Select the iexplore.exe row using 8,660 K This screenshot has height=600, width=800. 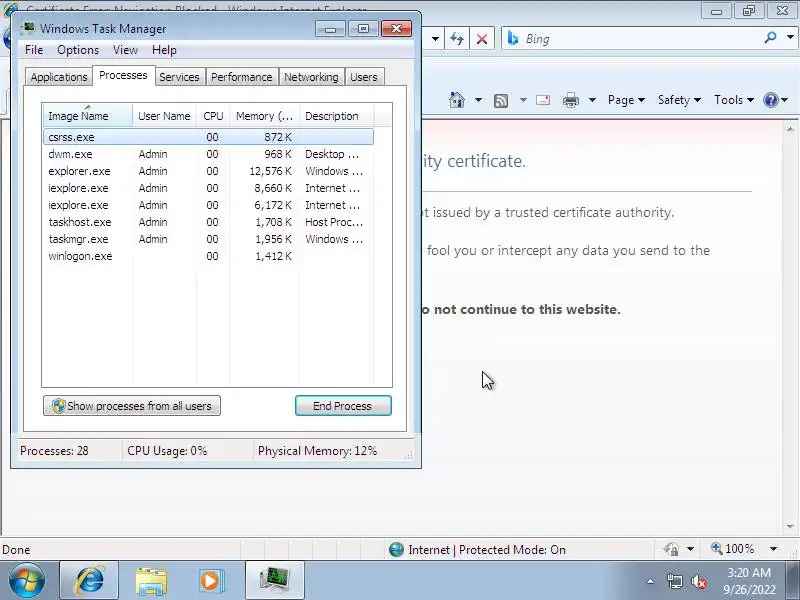click(209, 188)
